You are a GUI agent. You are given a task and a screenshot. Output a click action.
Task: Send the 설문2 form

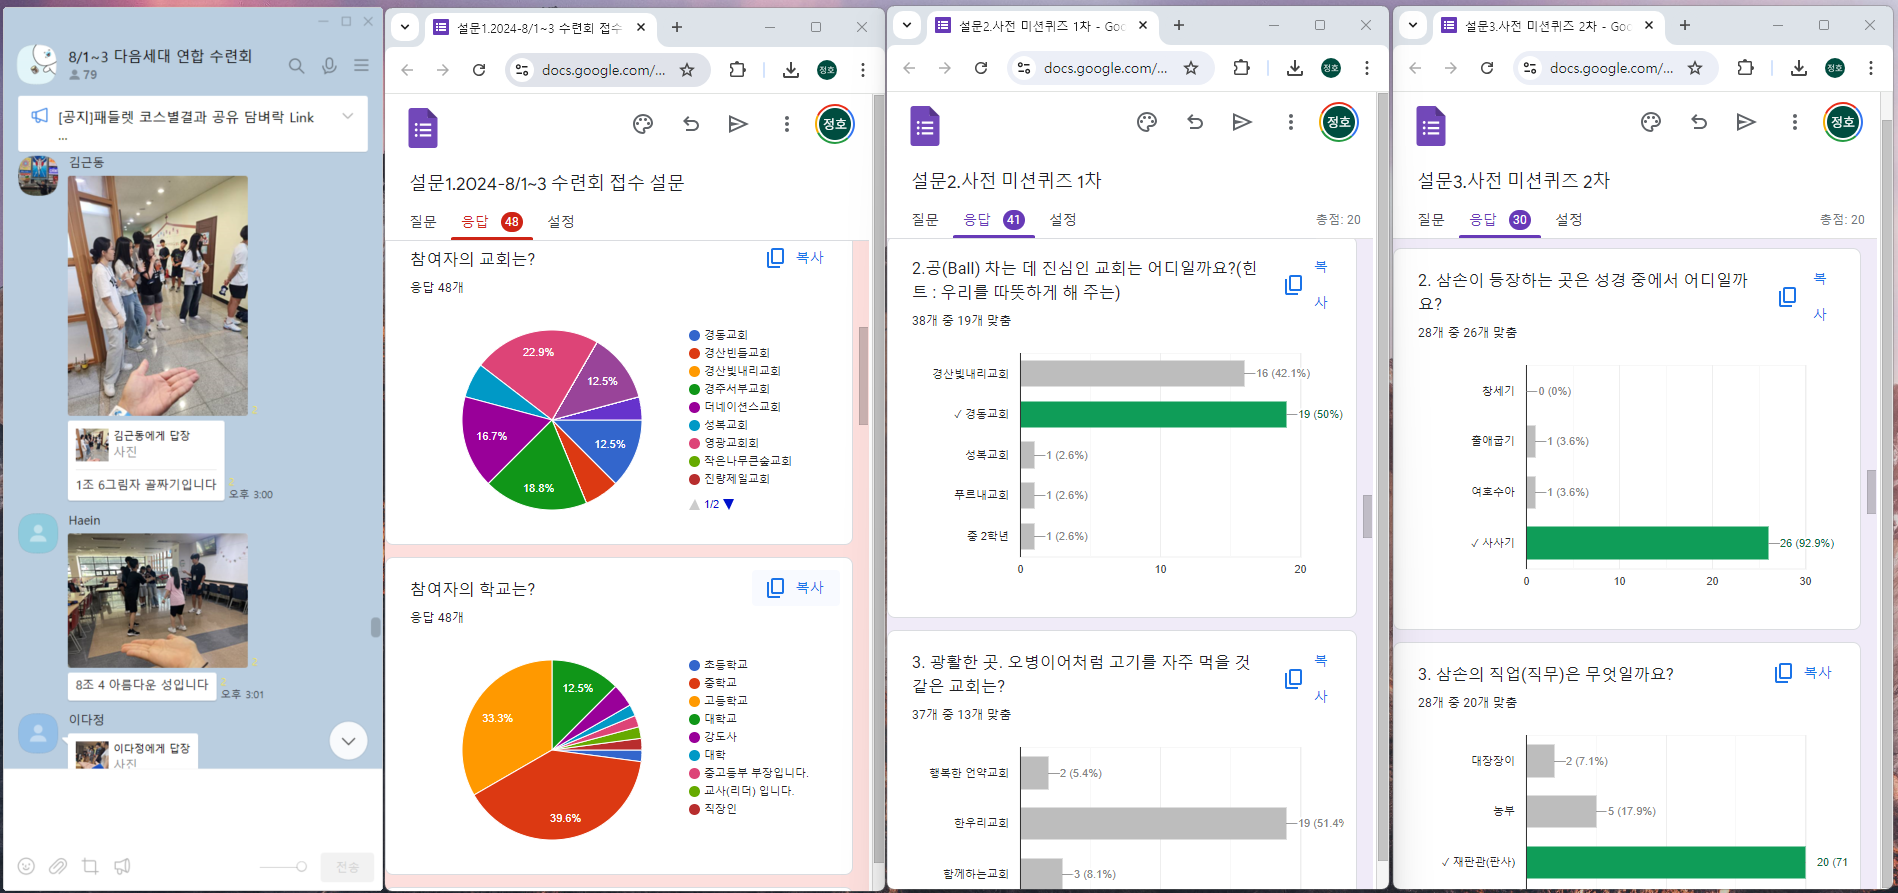click(1242, 122)
